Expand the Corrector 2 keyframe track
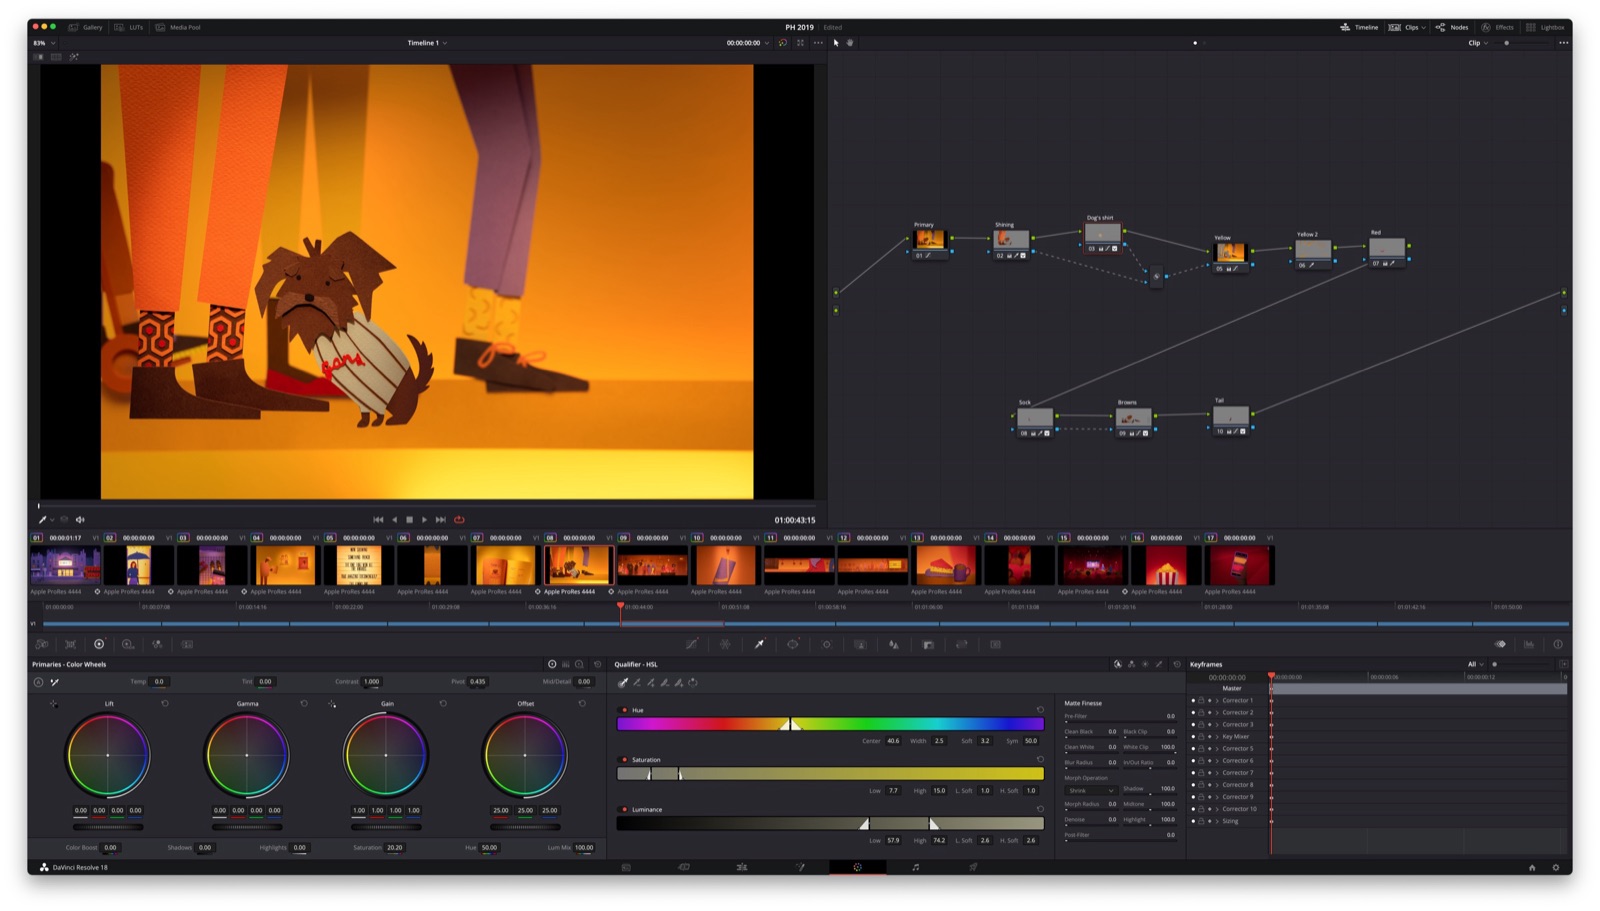This screenshot has height=911, width=1600. 1217,712
